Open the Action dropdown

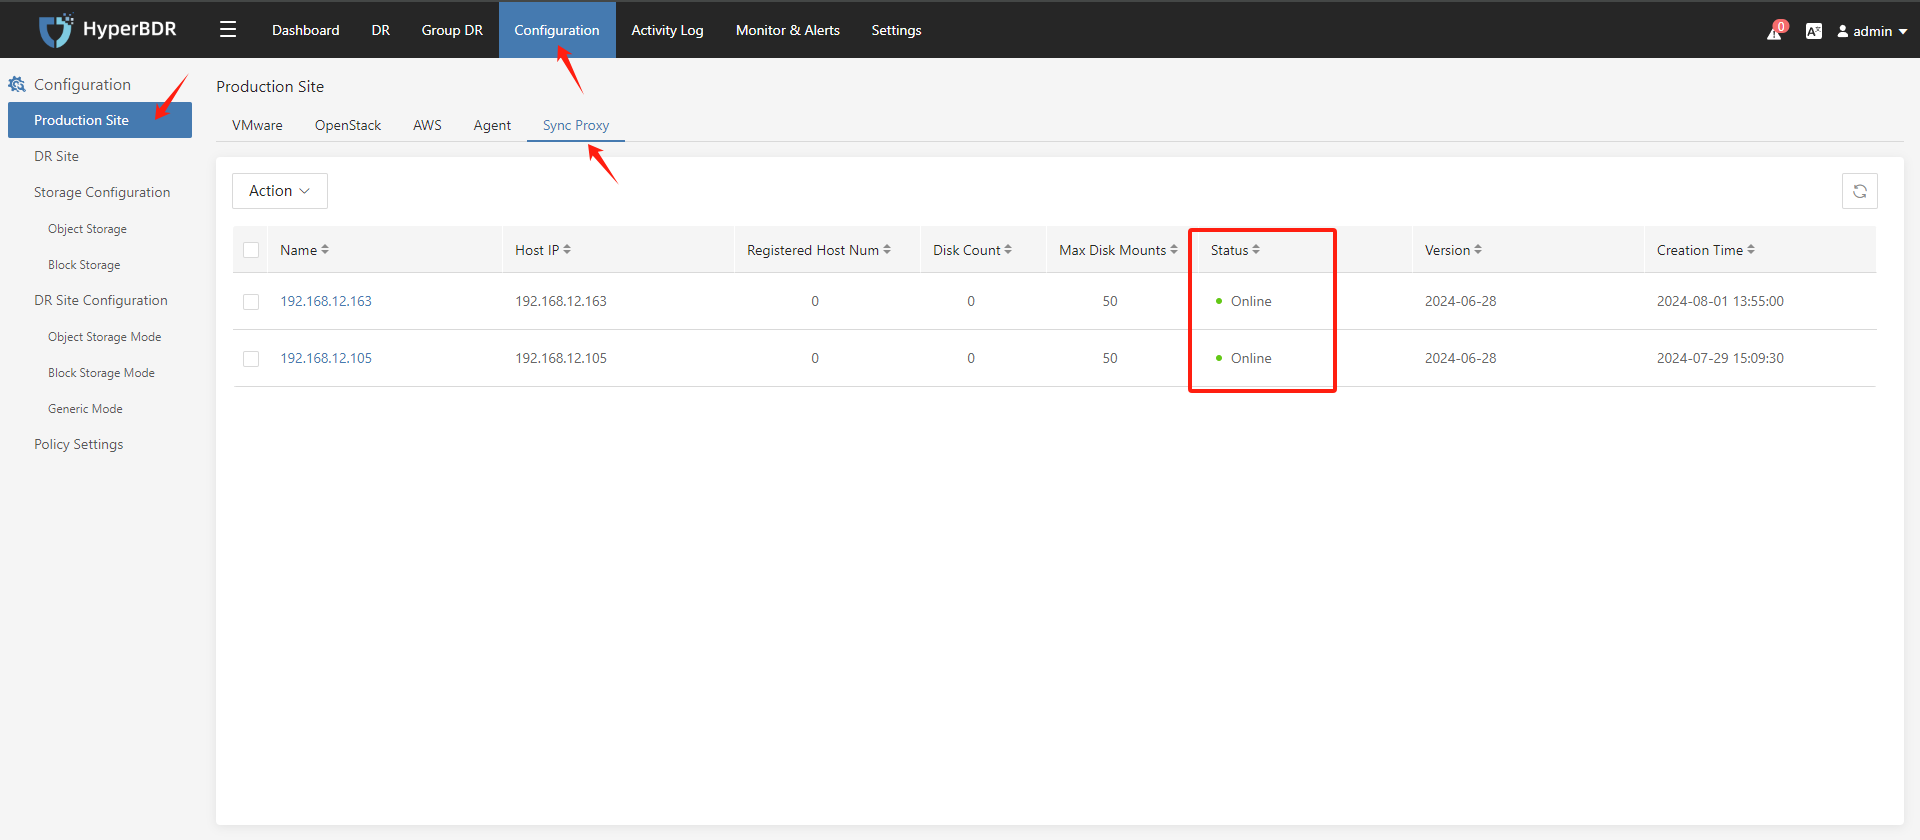280,191
